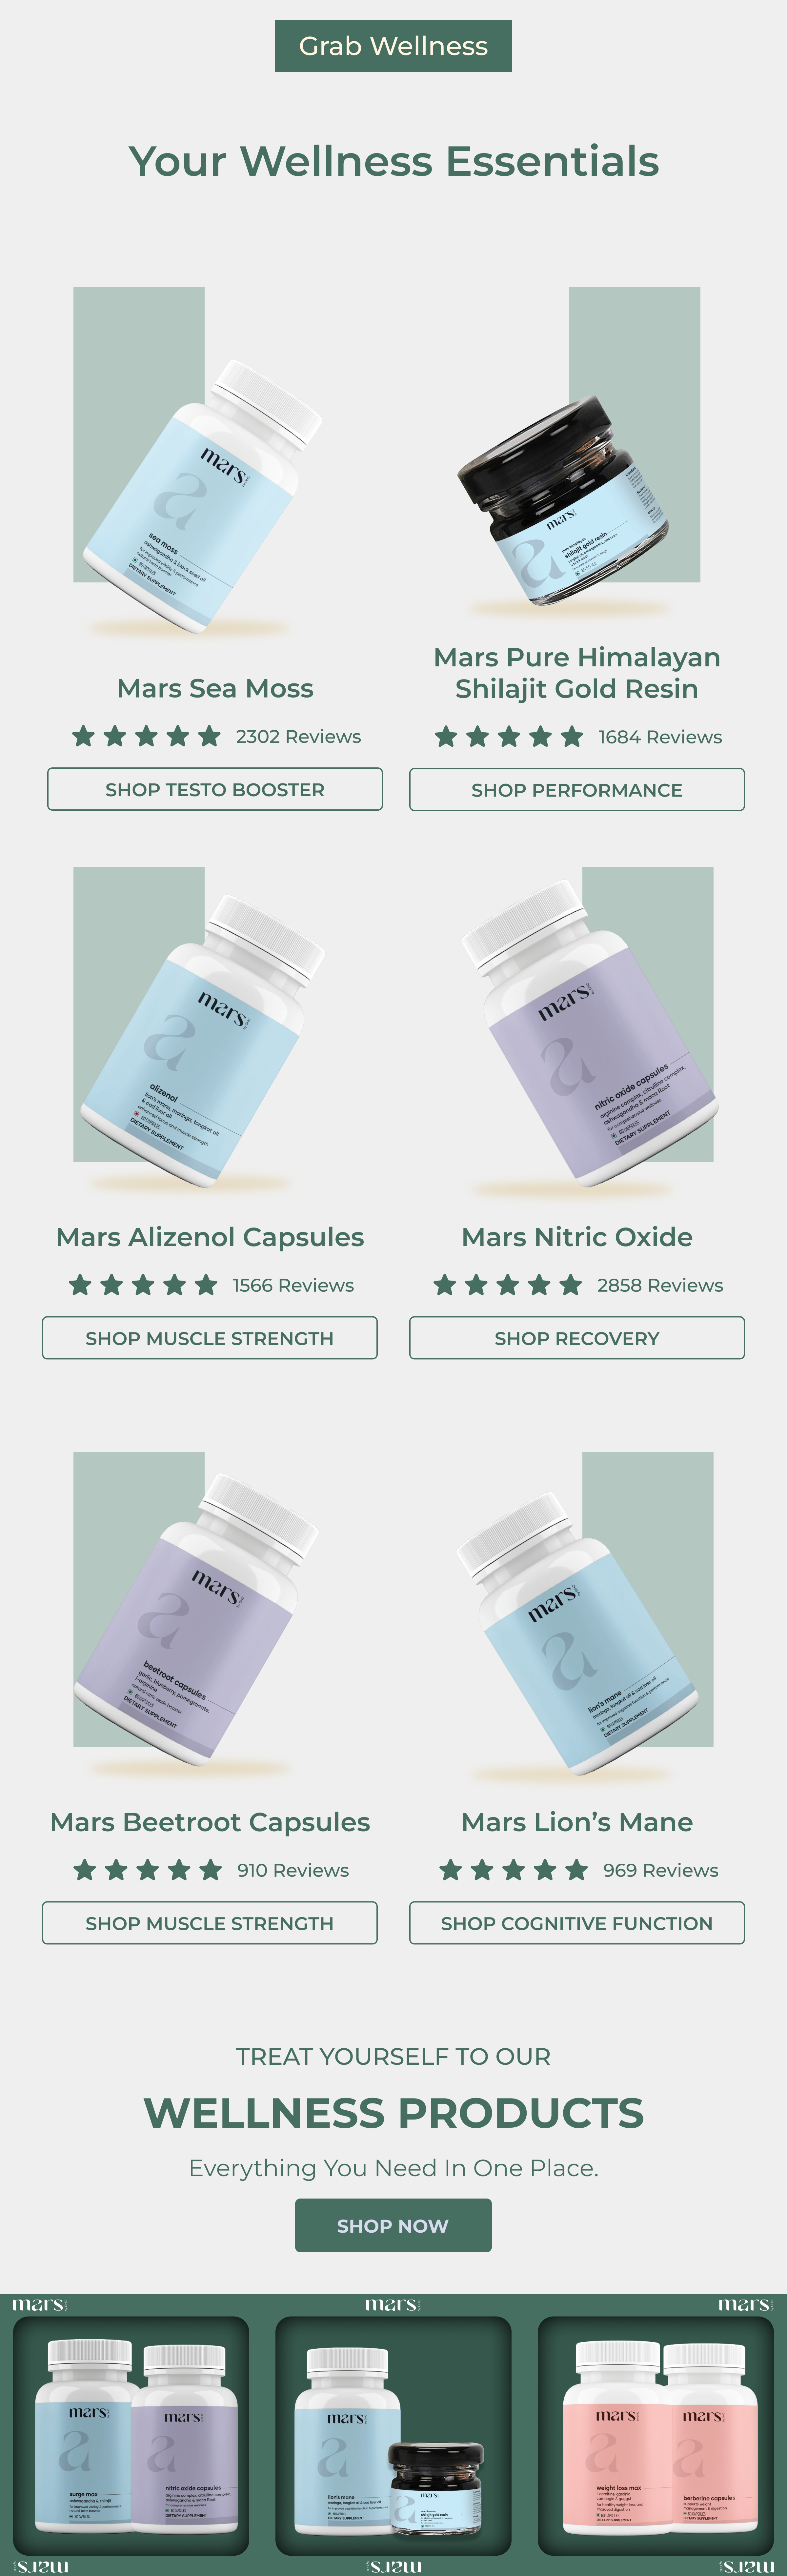Click the SHOP TESTO BOOSTER button
This screenshot has width=787, height=2576.
click(215, 789)
